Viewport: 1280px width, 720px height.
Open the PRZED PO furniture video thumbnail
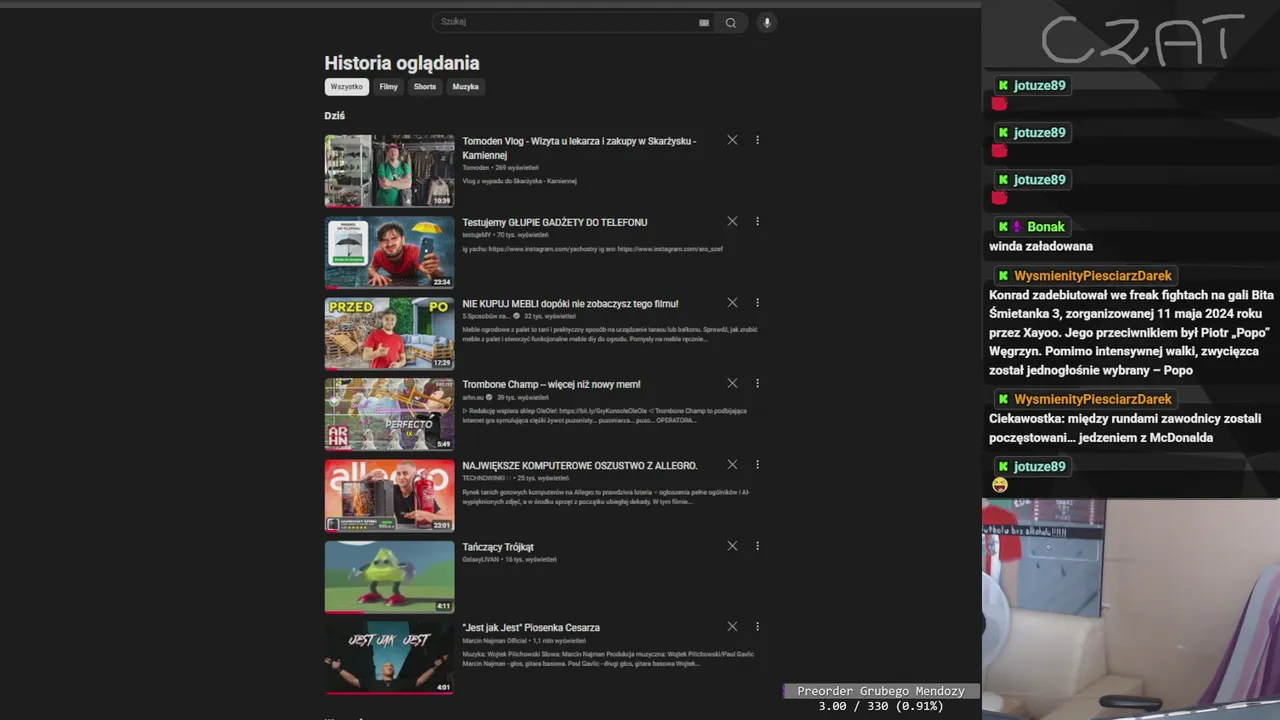(x=389, y=333)
